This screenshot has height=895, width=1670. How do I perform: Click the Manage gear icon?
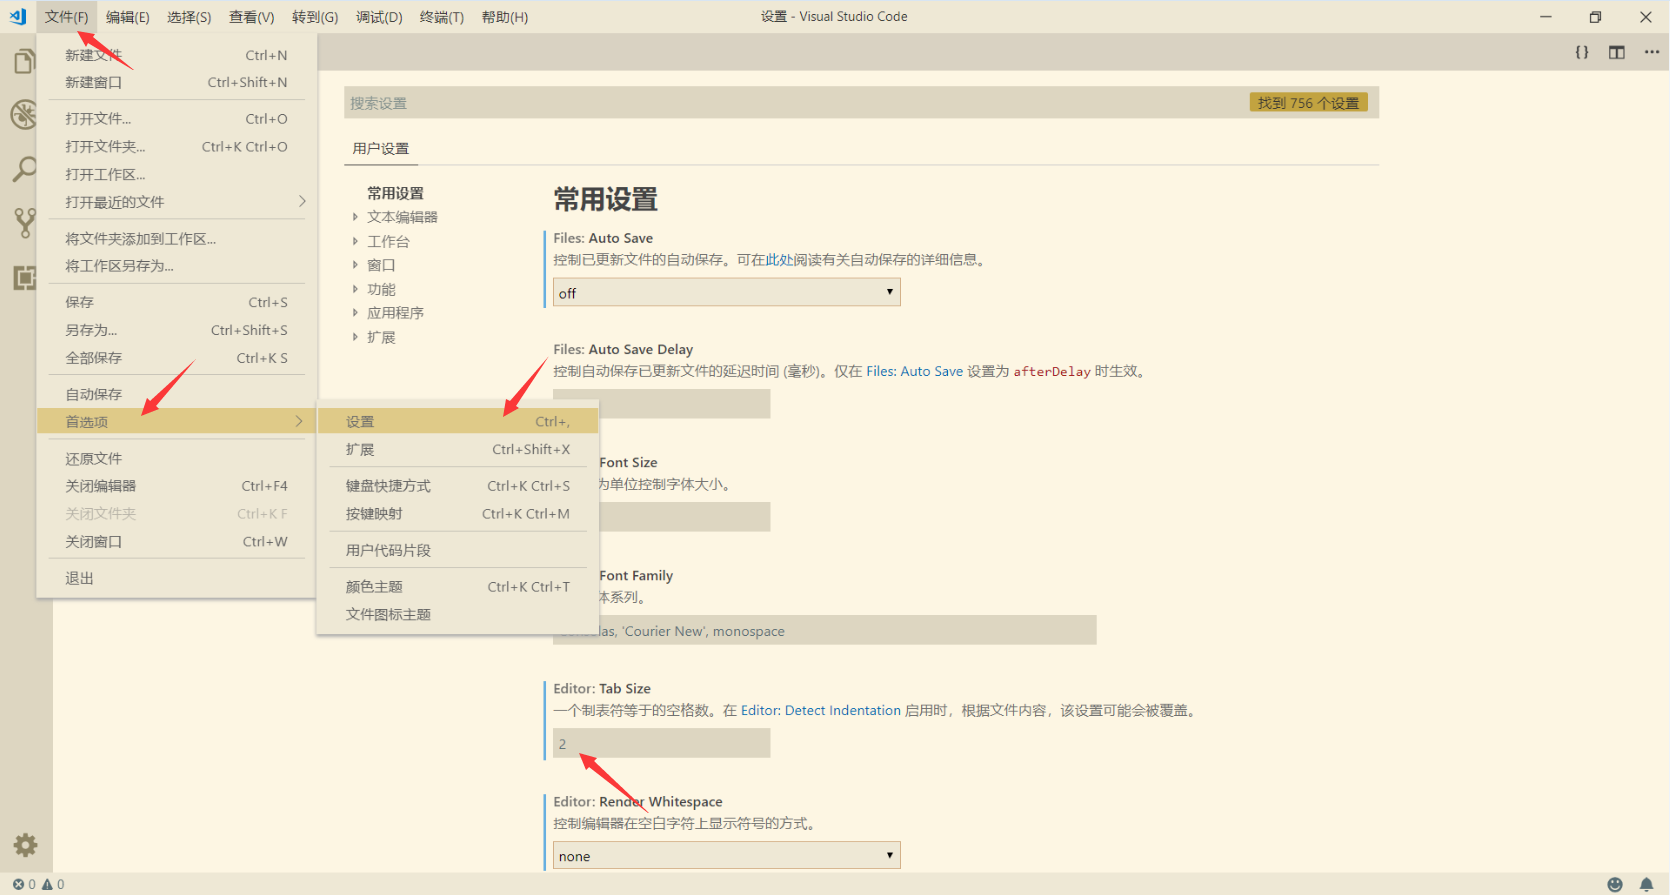pyautogui.click(x=25, y=845)
